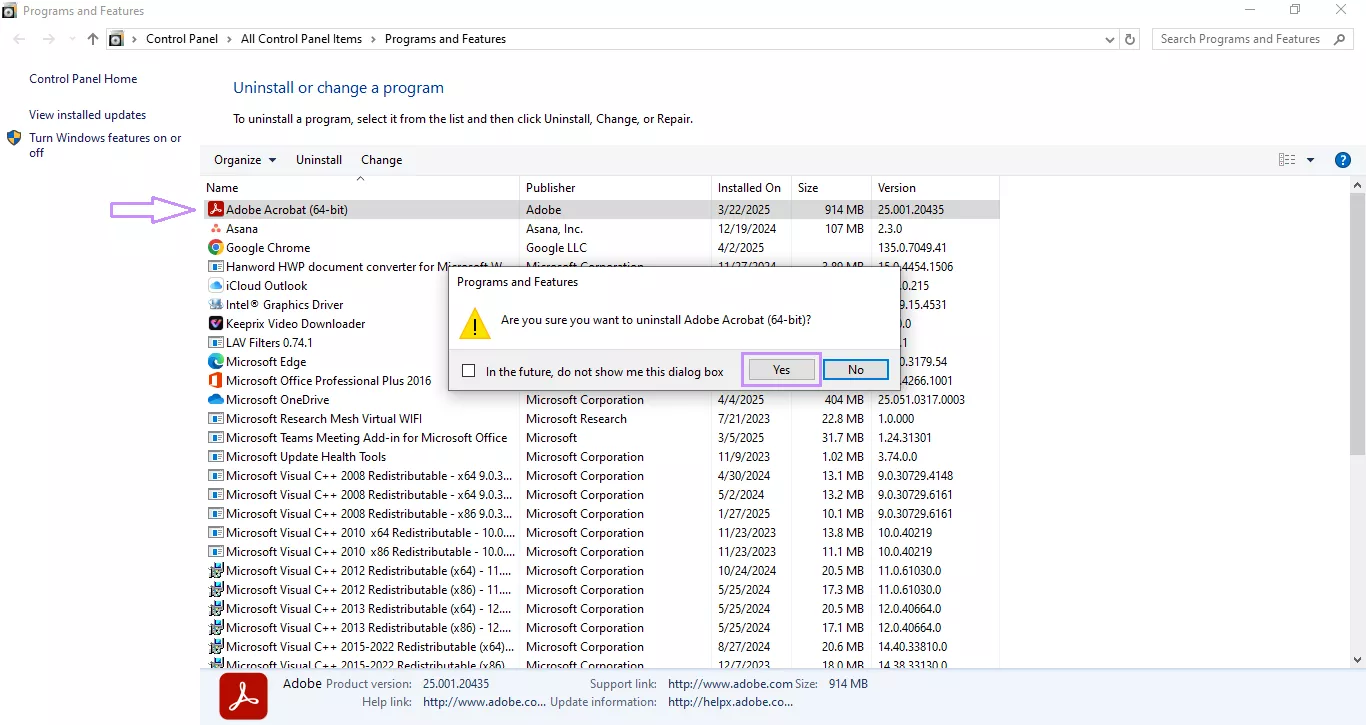Click the Microsoft Edge icon in list
The width and height of the screenshot is (1366, 725).
(217, 361)
